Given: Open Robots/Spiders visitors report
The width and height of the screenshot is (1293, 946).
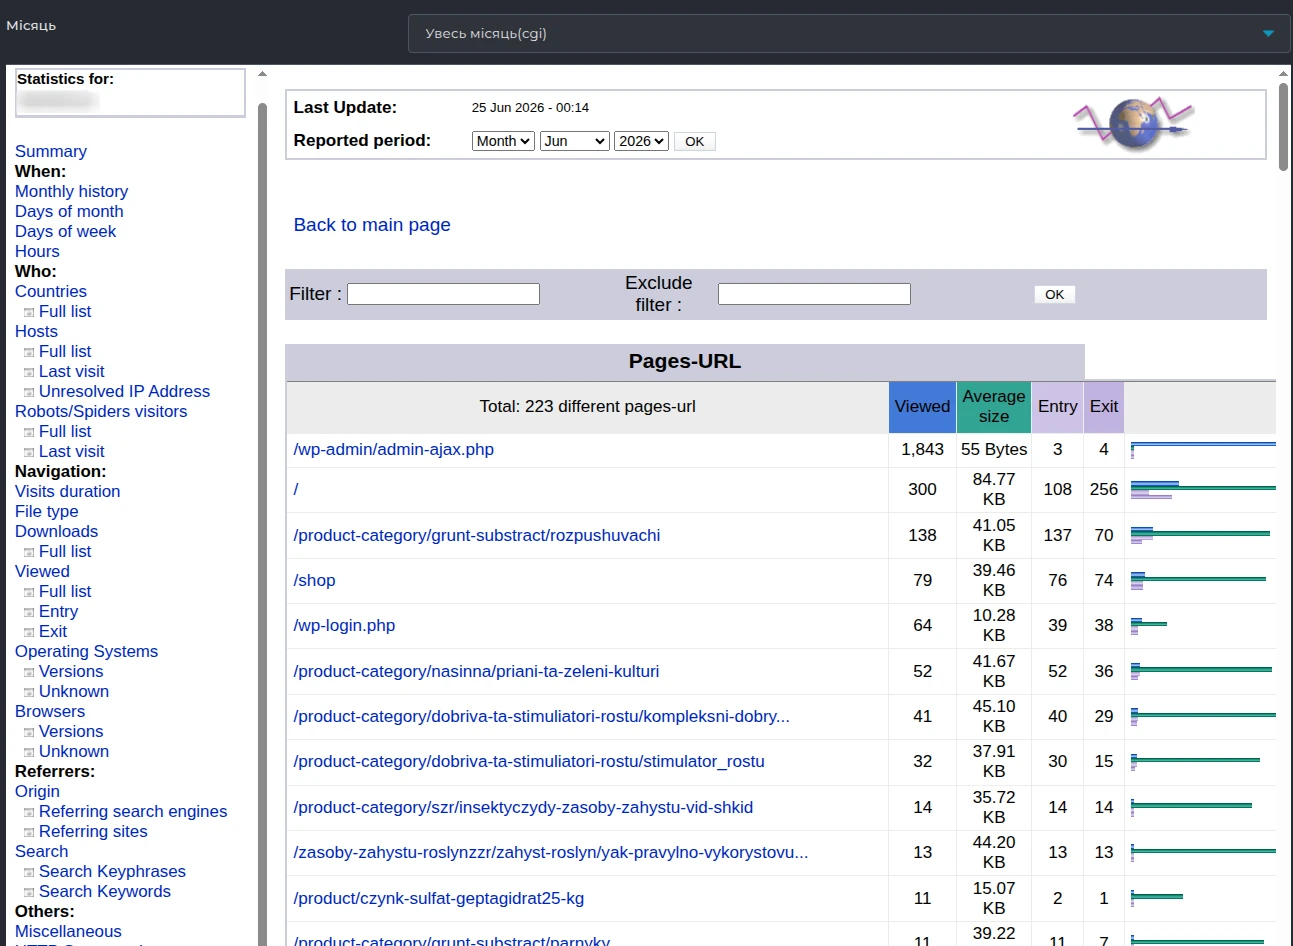Looking at the screenshot, I should coord(101,411).
